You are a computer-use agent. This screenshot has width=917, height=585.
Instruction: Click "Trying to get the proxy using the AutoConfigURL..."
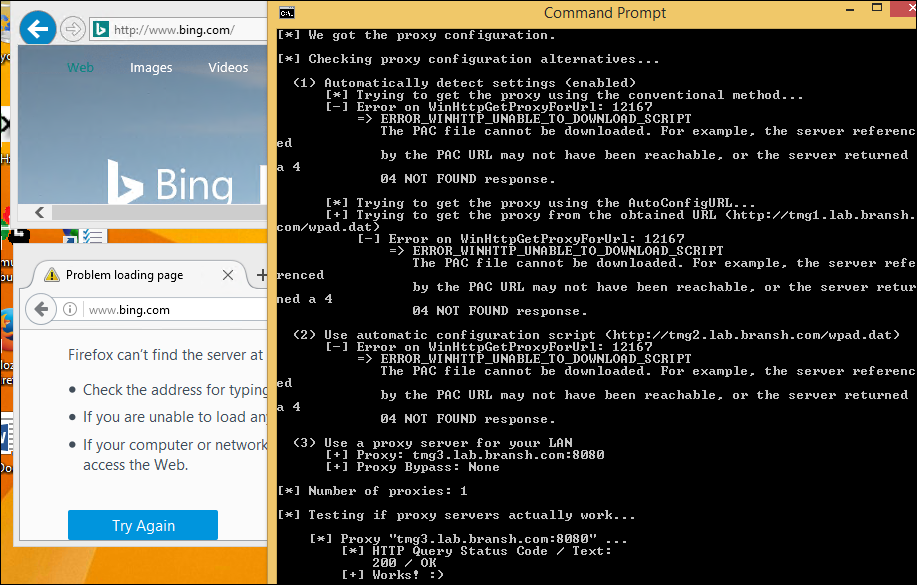click(x=540, y=203)
